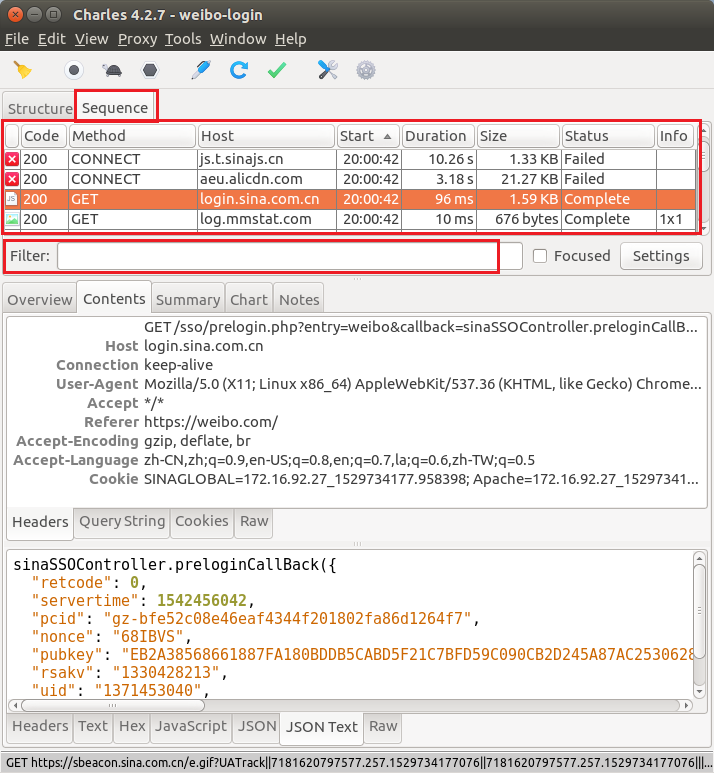Open the Summary tab
The height and width of the screenshot is (773, 714).
click(x=188, y=300)
